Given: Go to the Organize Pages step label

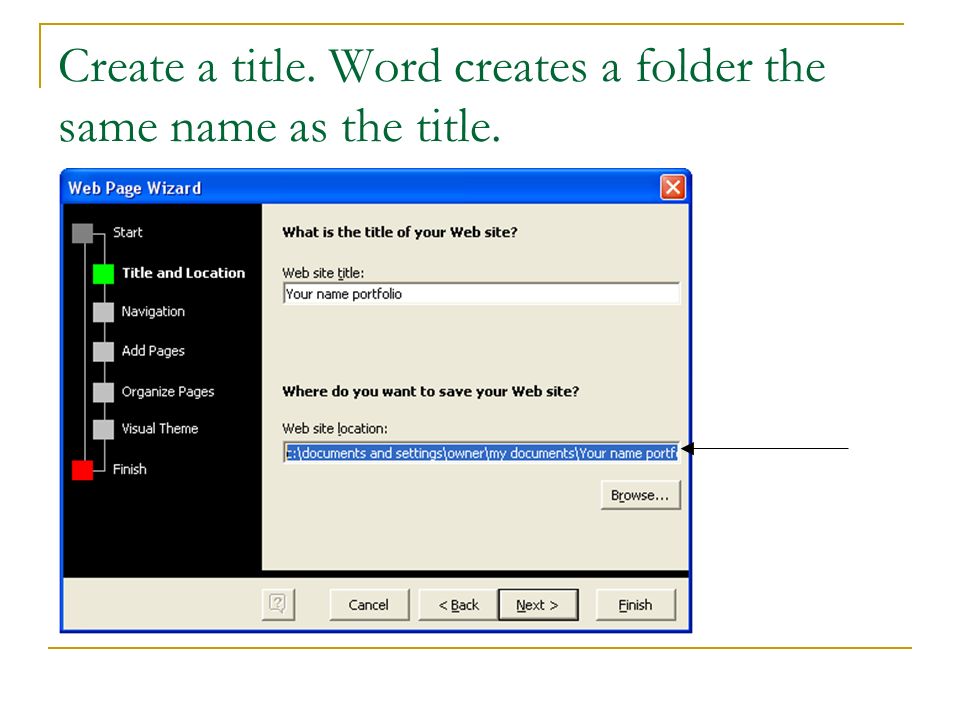Looking at the screenshot, I should pyautogui.click(x=168, y=392).
